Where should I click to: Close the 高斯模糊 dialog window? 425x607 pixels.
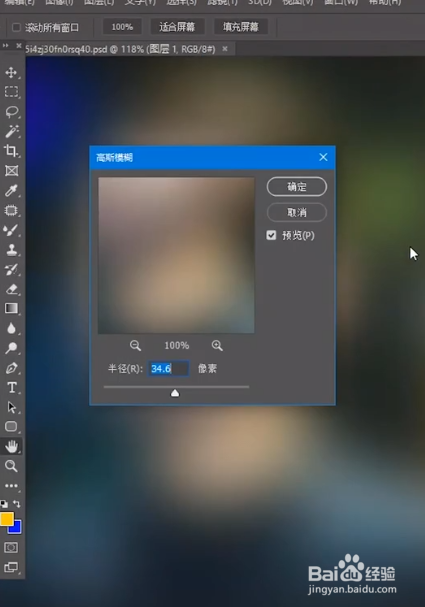[323, 157]
